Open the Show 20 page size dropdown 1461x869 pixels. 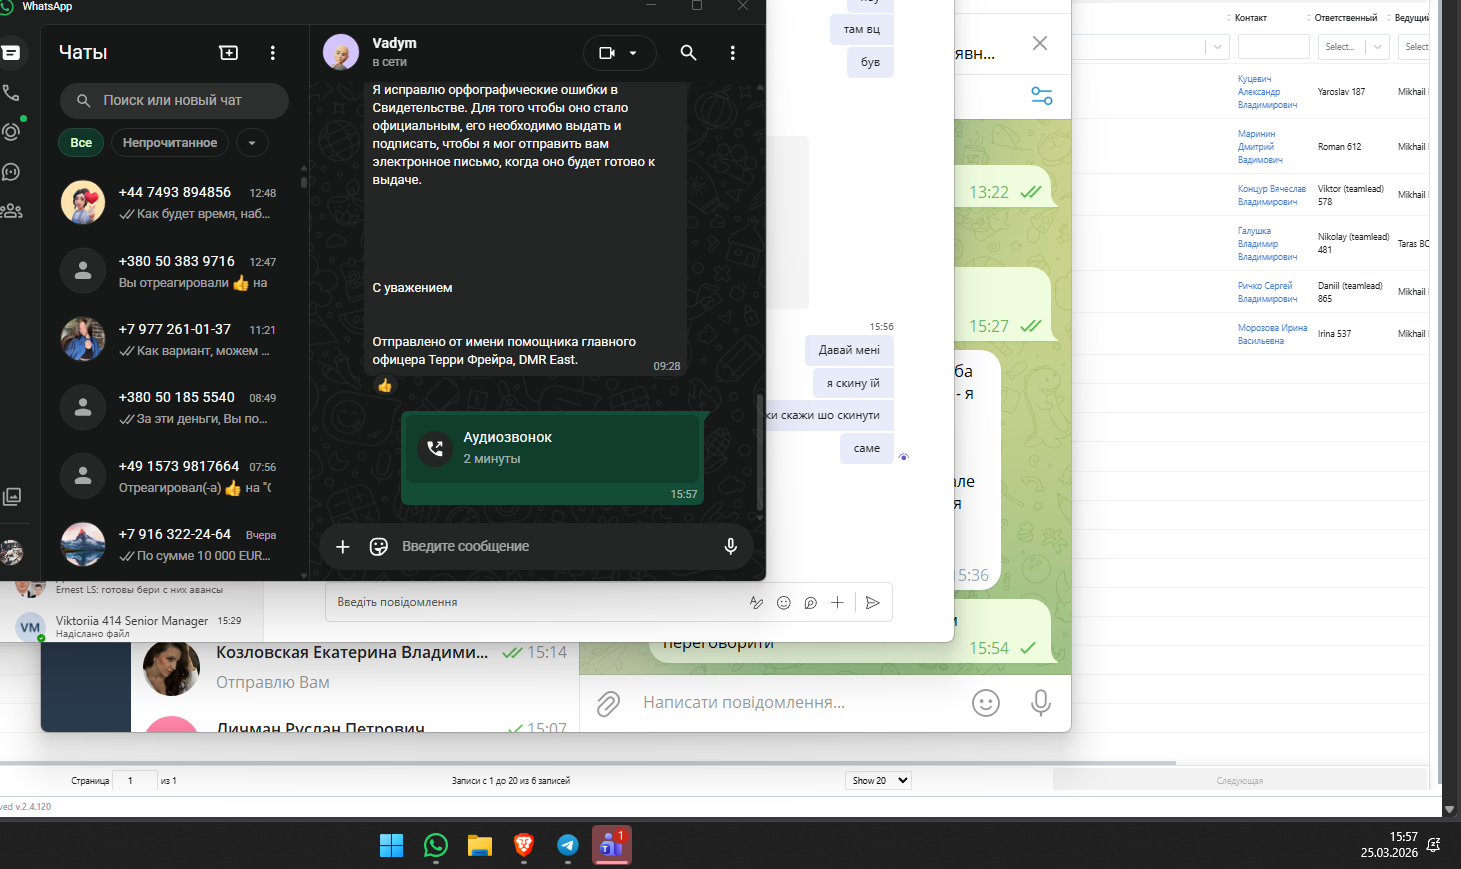coord(879,781)
